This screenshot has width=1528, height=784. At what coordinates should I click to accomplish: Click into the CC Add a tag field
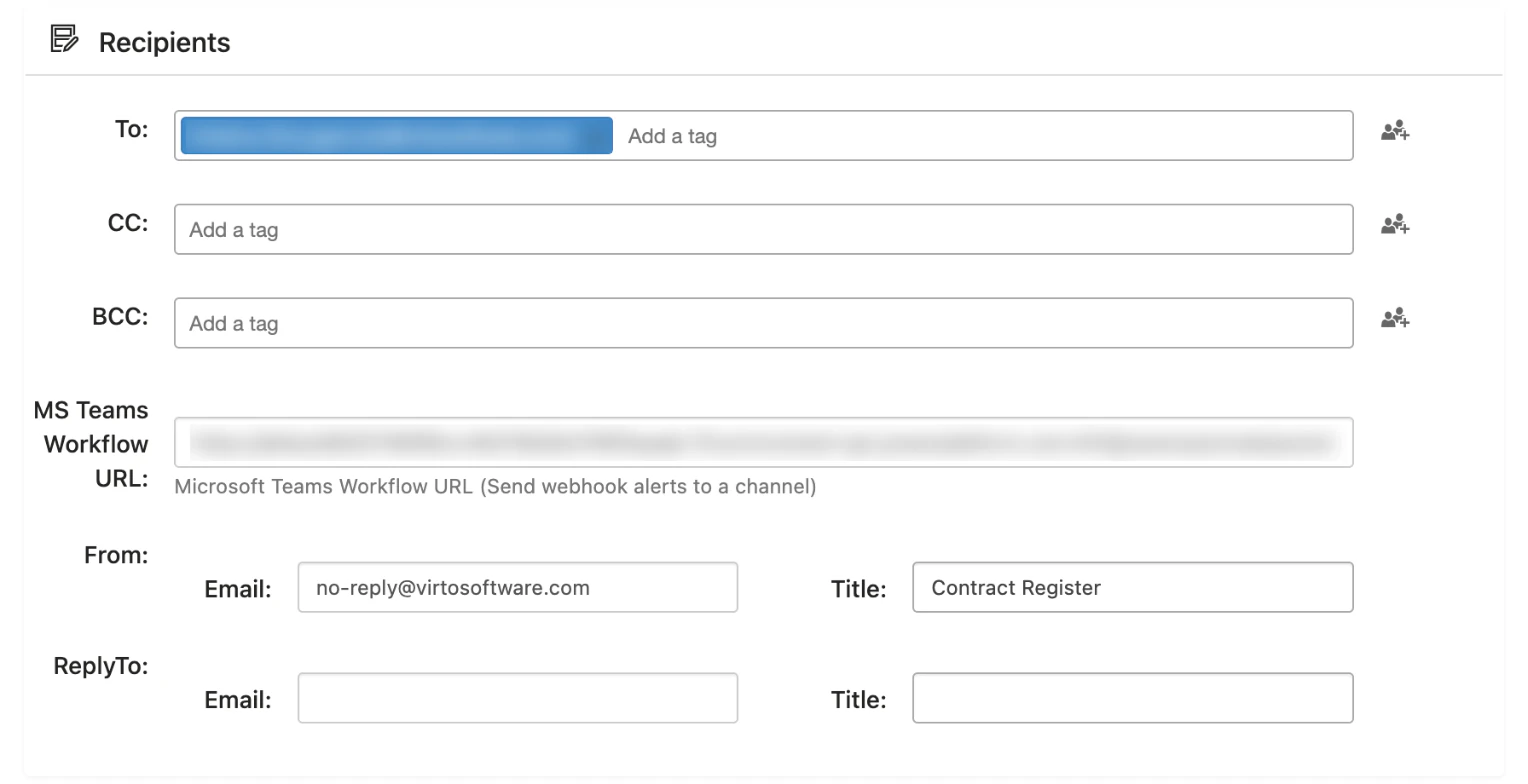coord(763,229)
